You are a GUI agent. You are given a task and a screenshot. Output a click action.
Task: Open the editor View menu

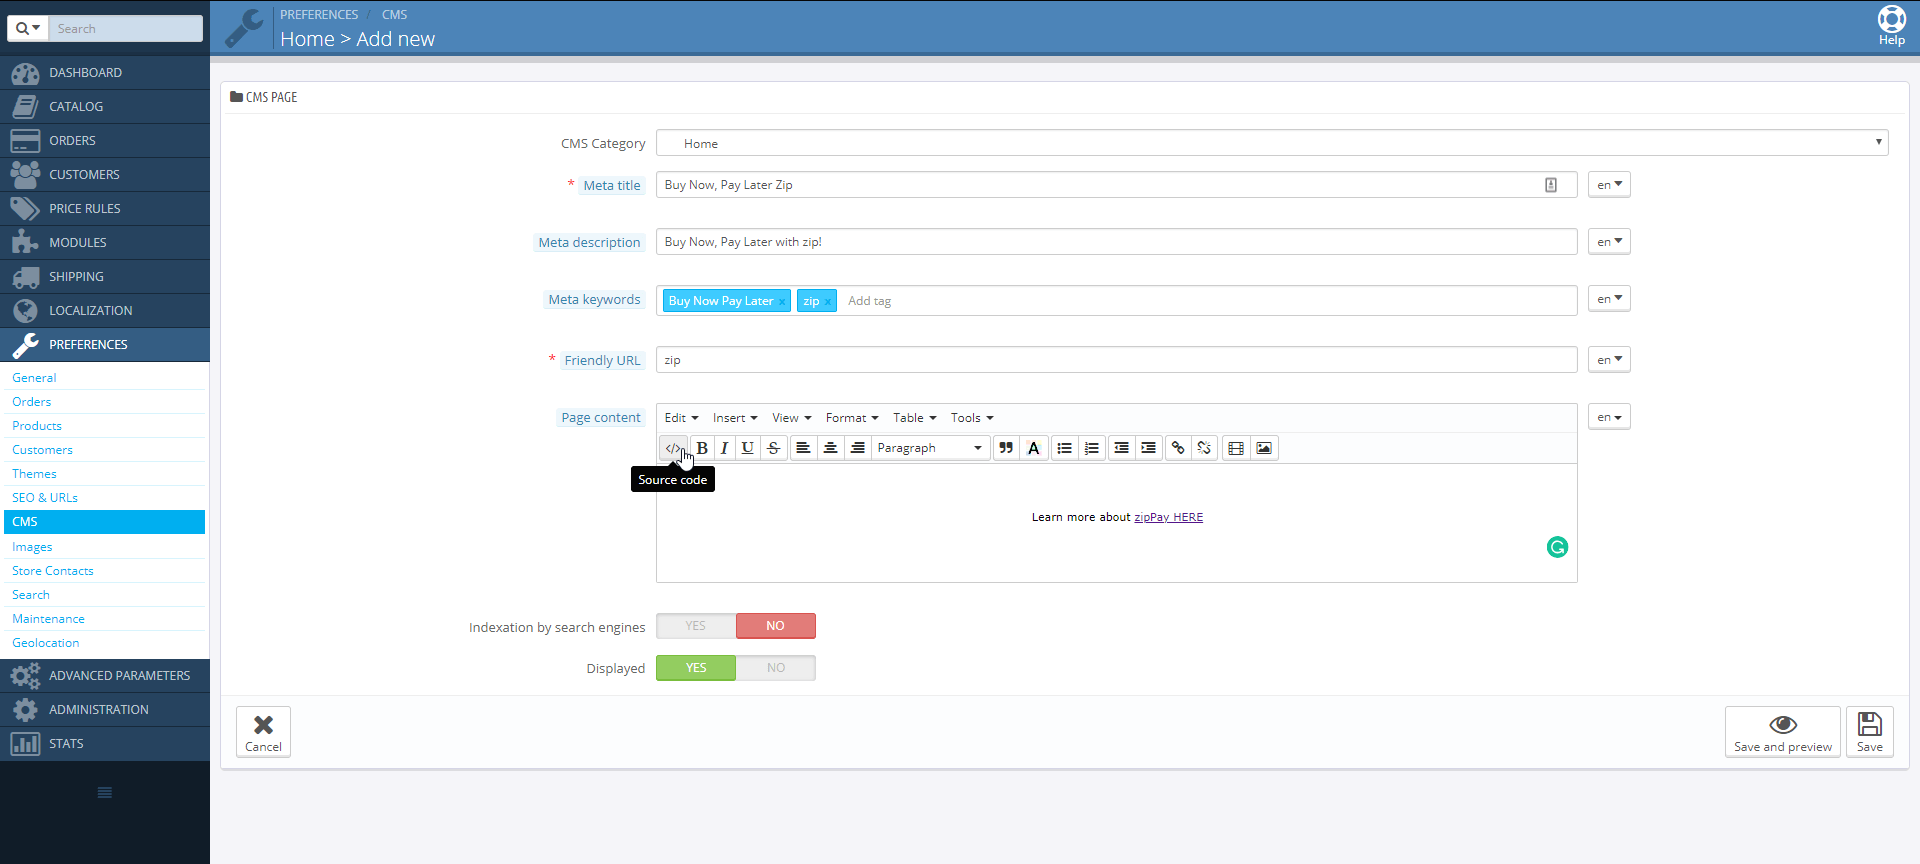pyautogui.click(x=791, y=418)
